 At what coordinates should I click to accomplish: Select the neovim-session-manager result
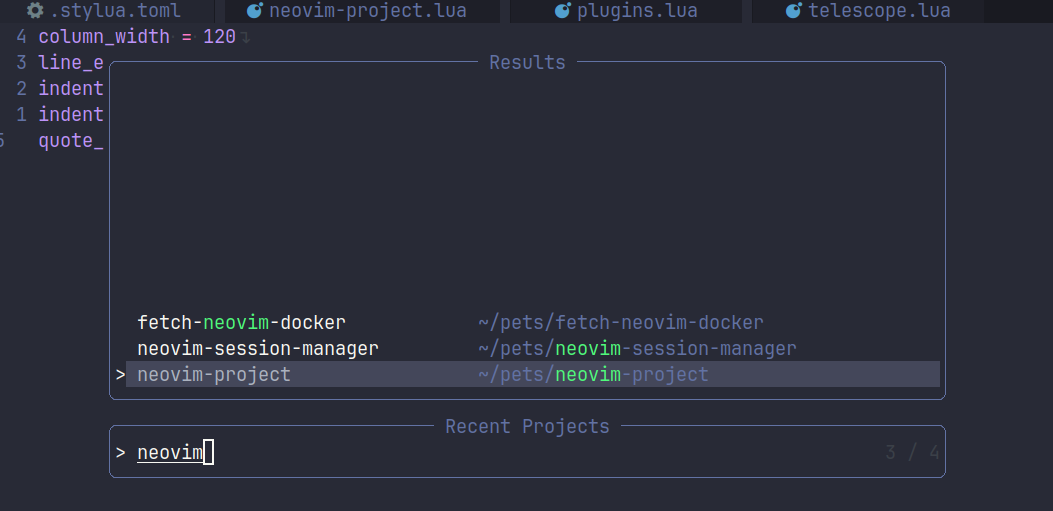click(x=533, y=349)
